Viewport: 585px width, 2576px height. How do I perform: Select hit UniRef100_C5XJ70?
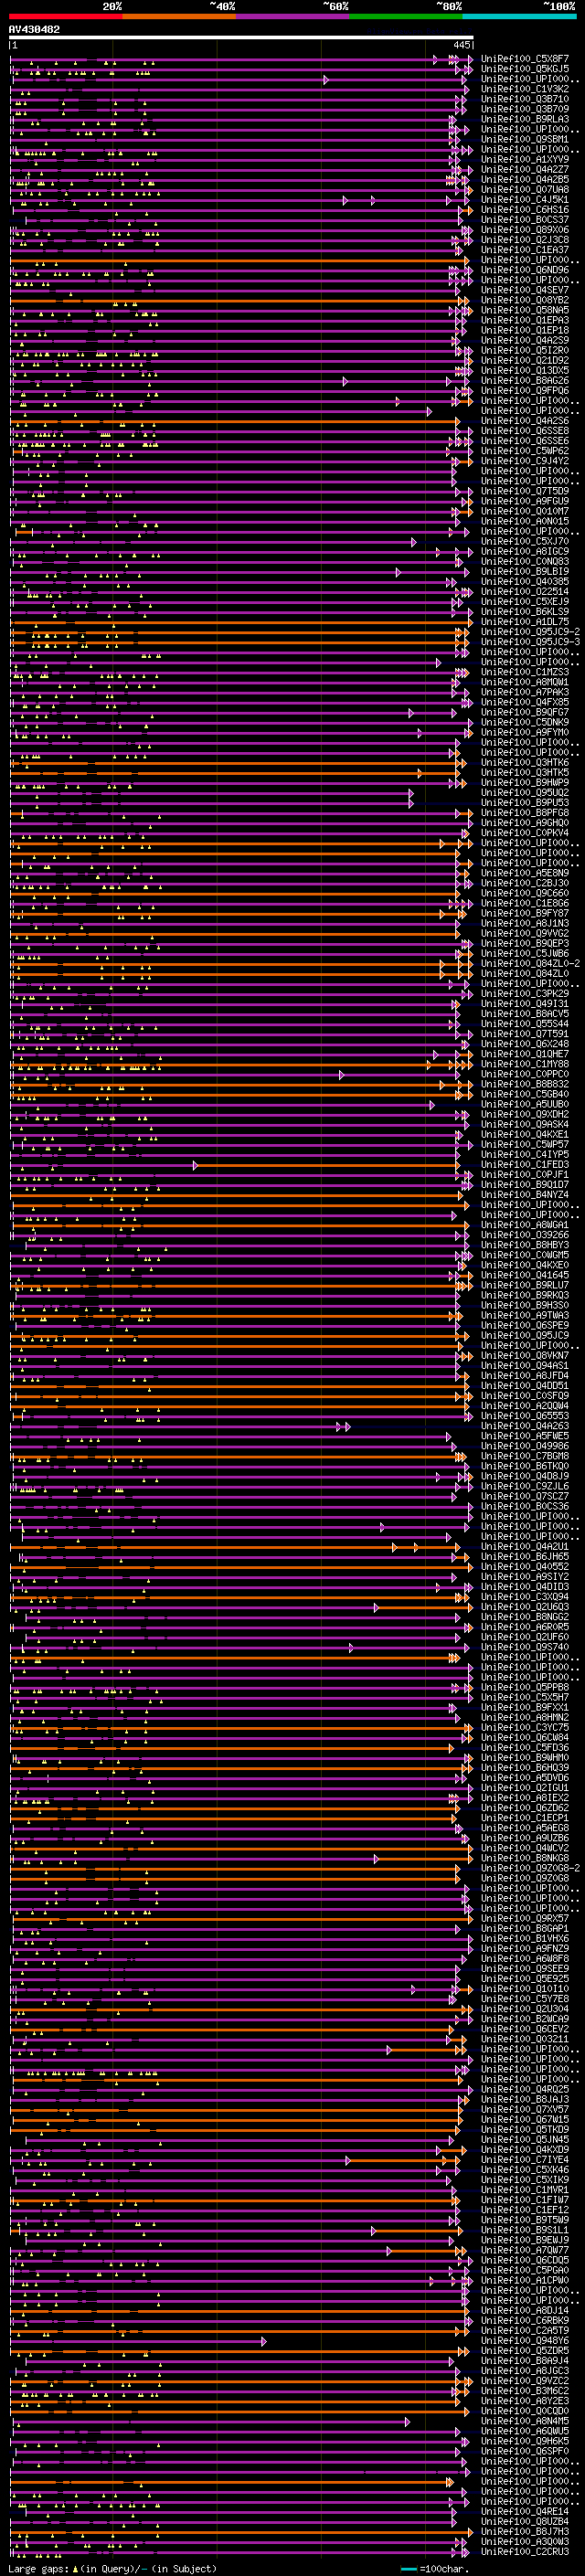click(x=525, y=541)
